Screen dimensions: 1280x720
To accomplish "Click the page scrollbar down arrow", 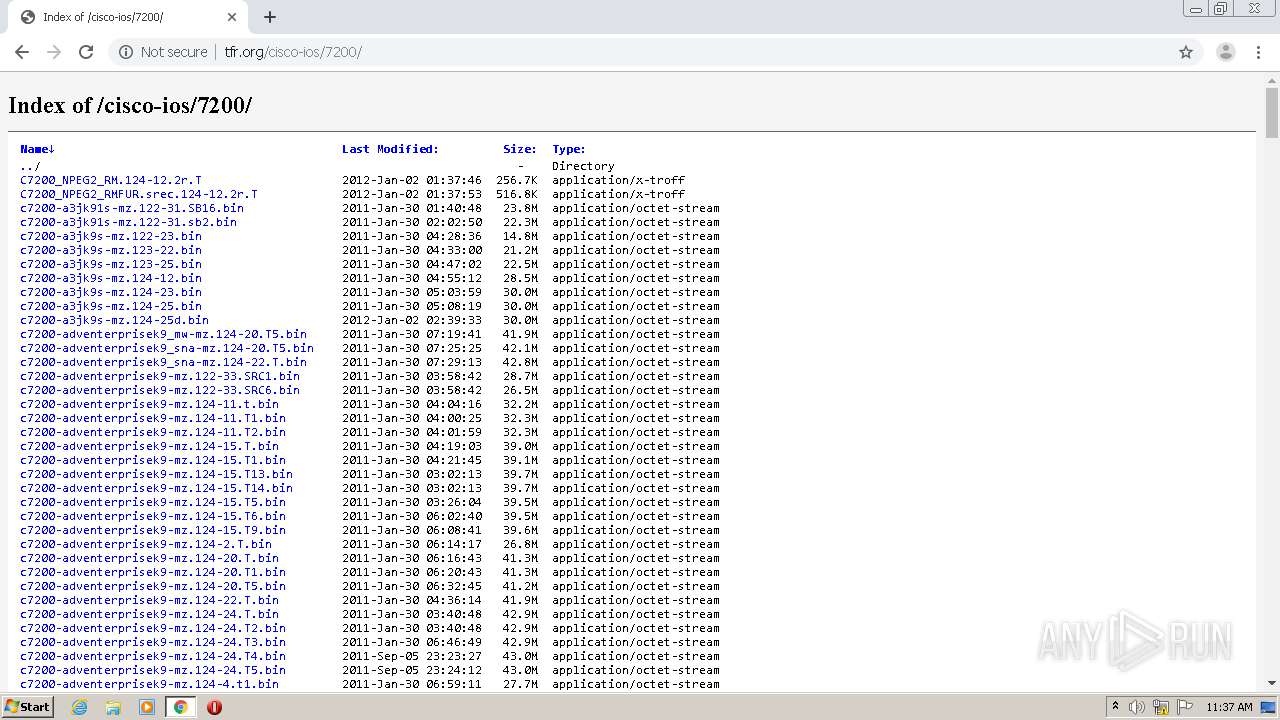I will coord(1272,683).
